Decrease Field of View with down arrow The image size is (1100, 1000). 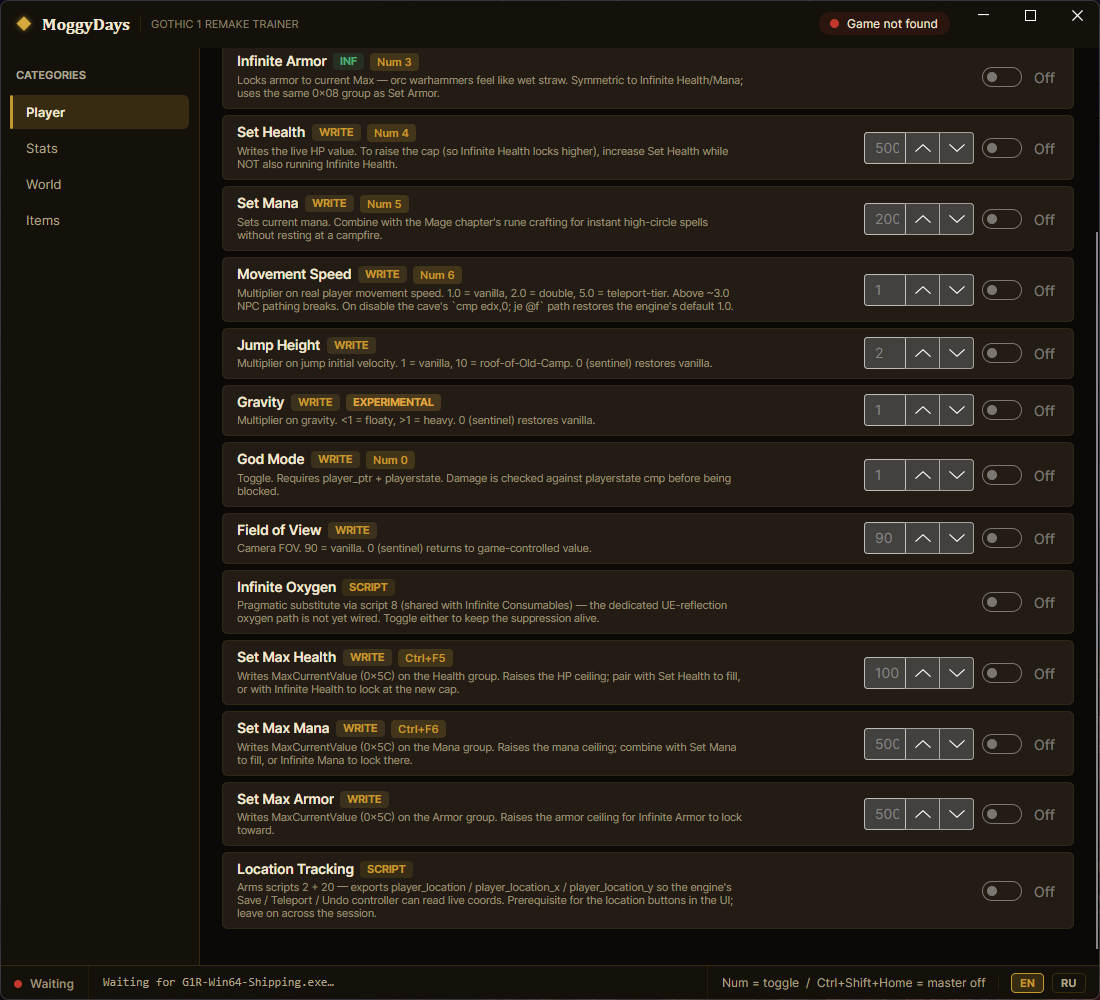[x=956, y=538]
